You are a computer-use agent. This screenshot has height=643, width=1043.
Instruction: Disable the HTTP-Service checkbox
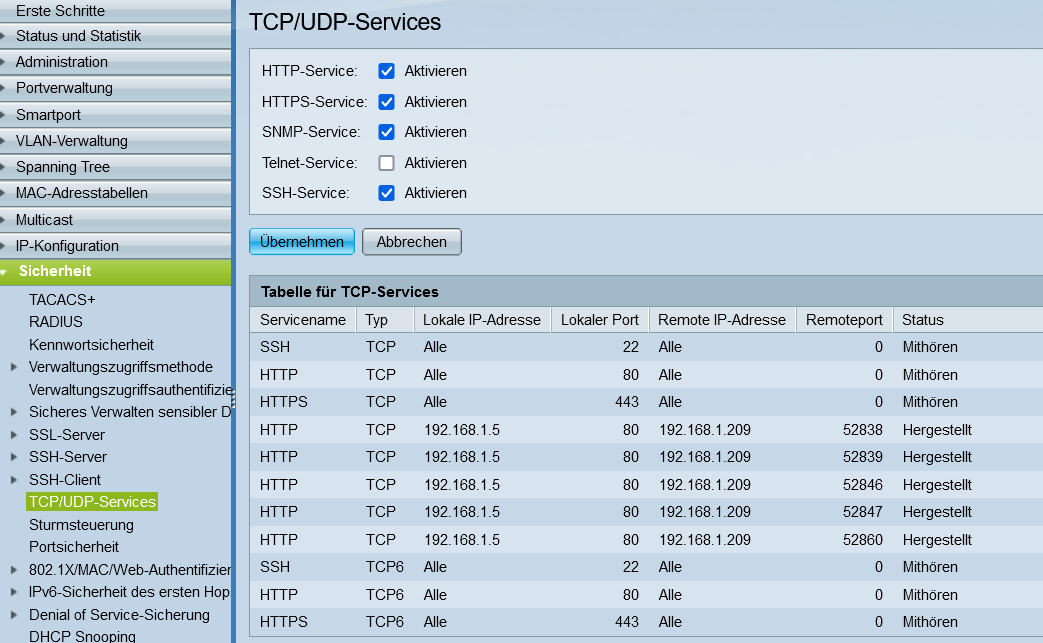tap(386, 71)
